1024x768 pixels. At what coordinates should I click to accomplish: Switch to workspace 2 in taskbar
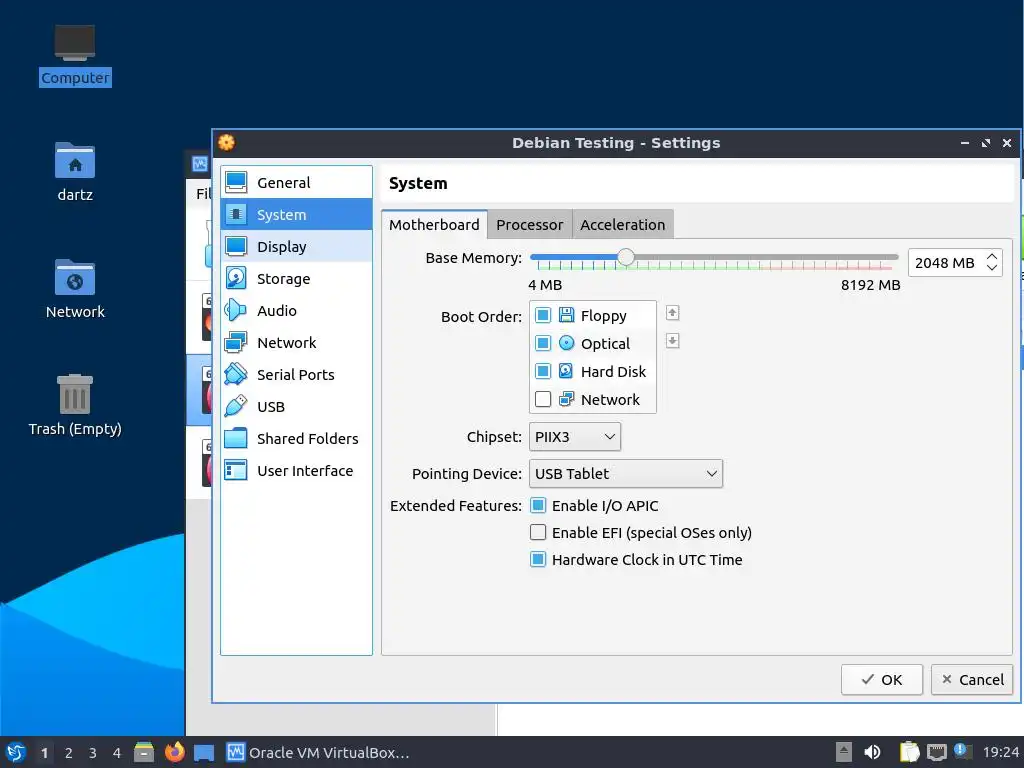tap(69, 753)
